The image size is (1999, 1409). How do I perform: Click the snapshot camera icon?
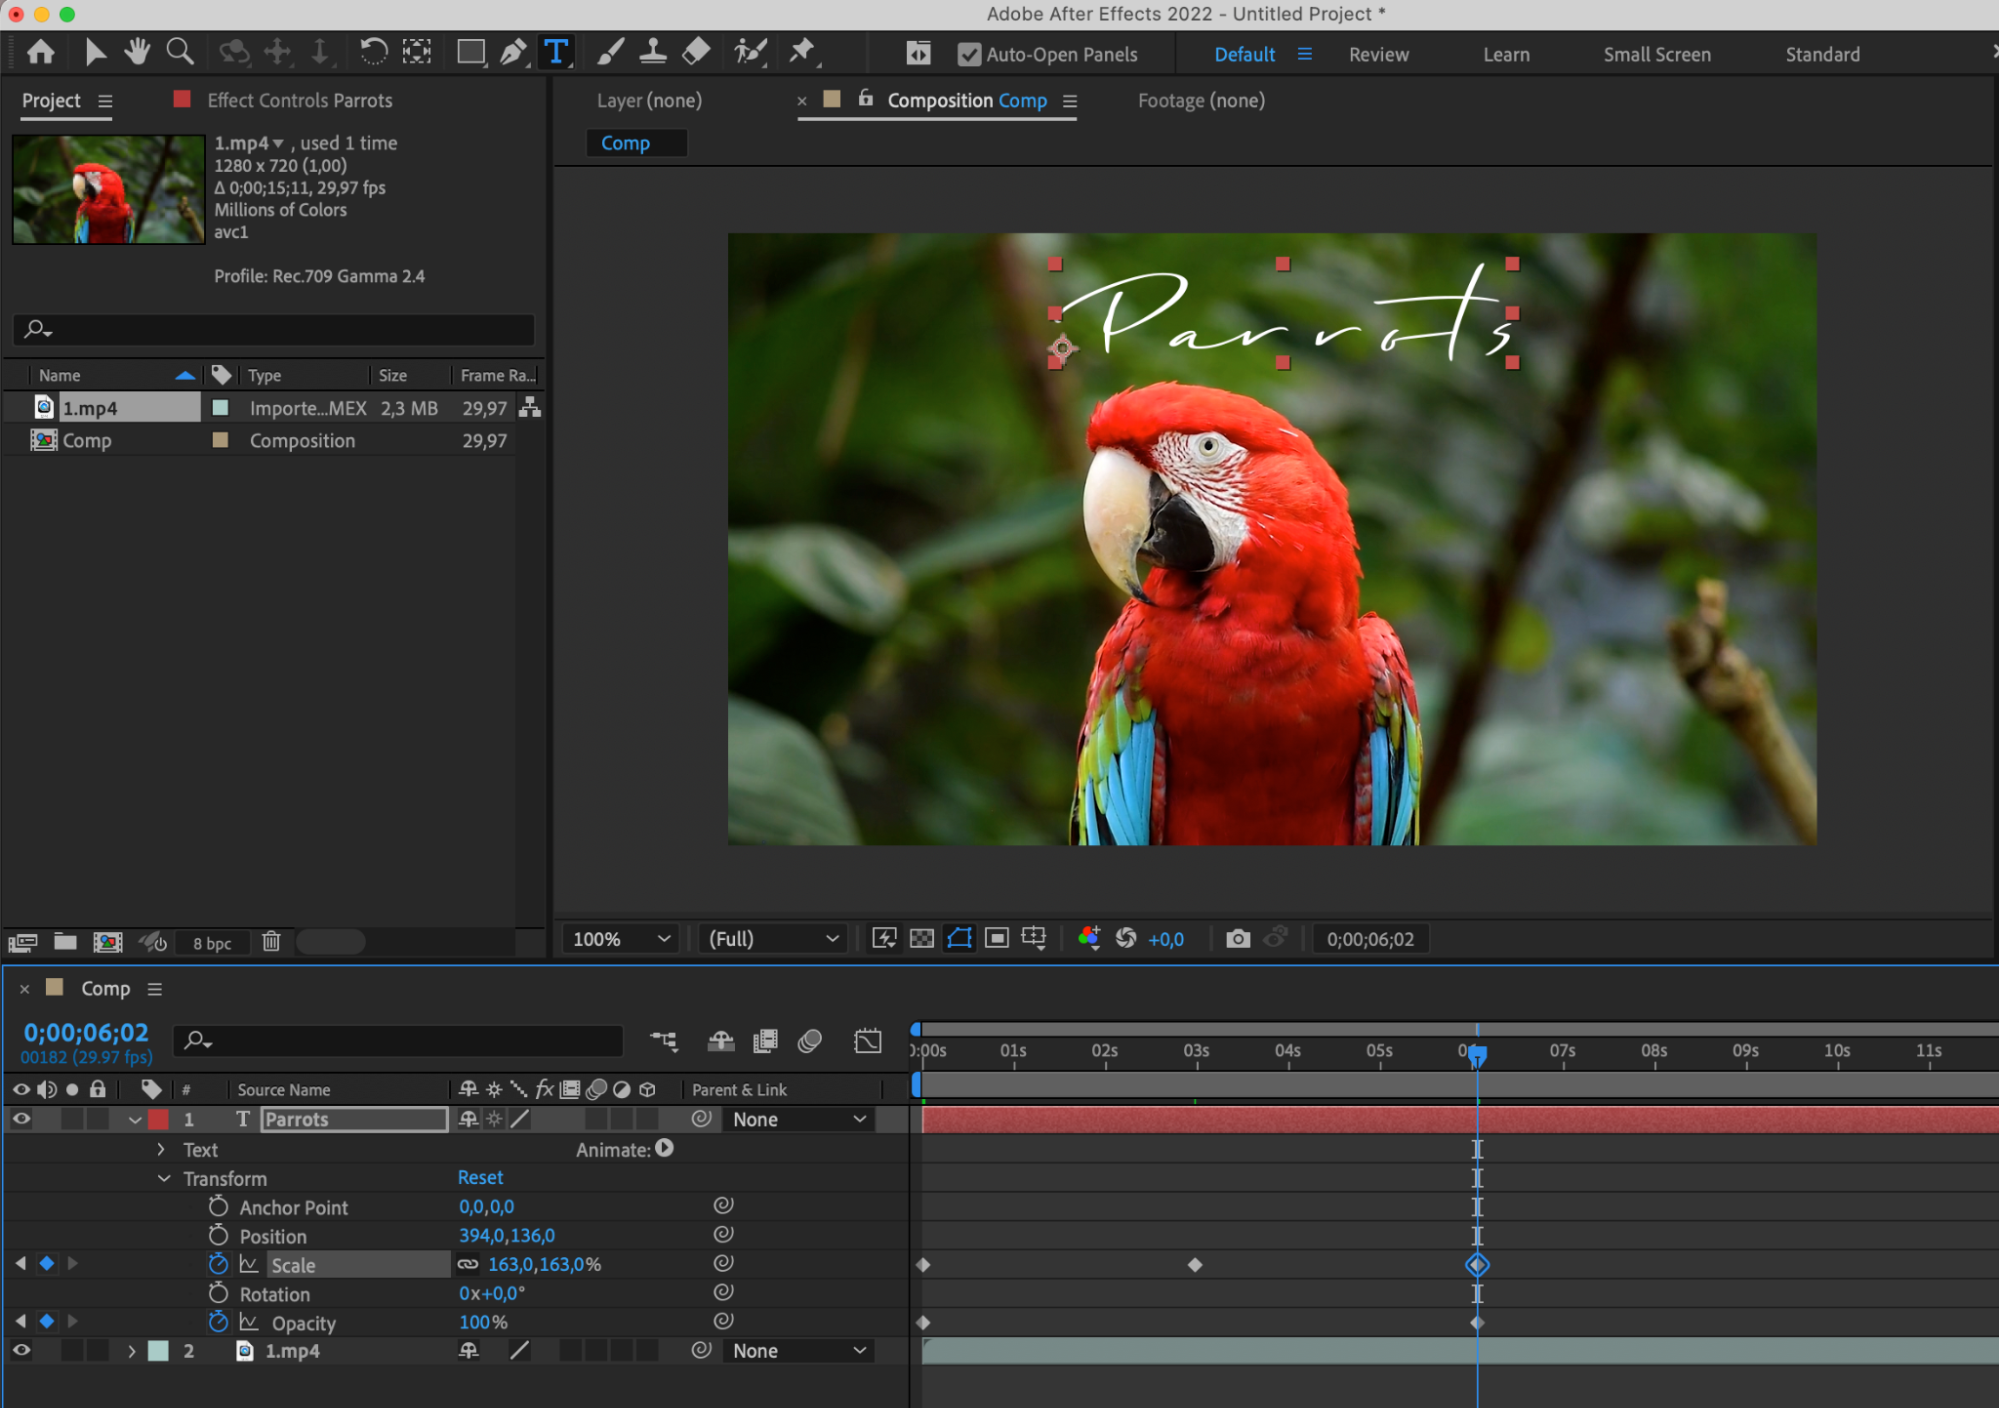coord(1238,938)
